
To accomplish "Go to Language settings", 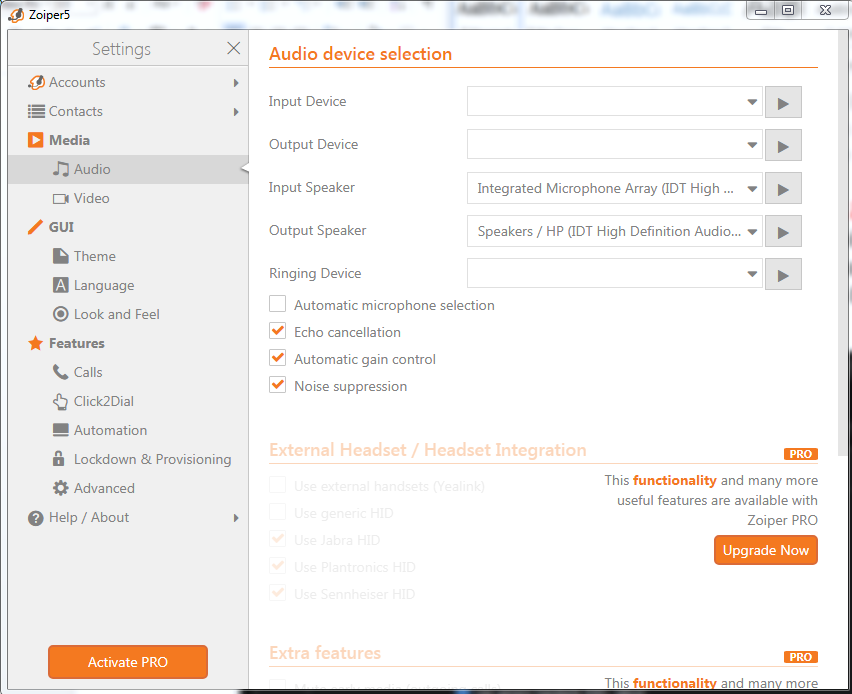I will 128,285.
